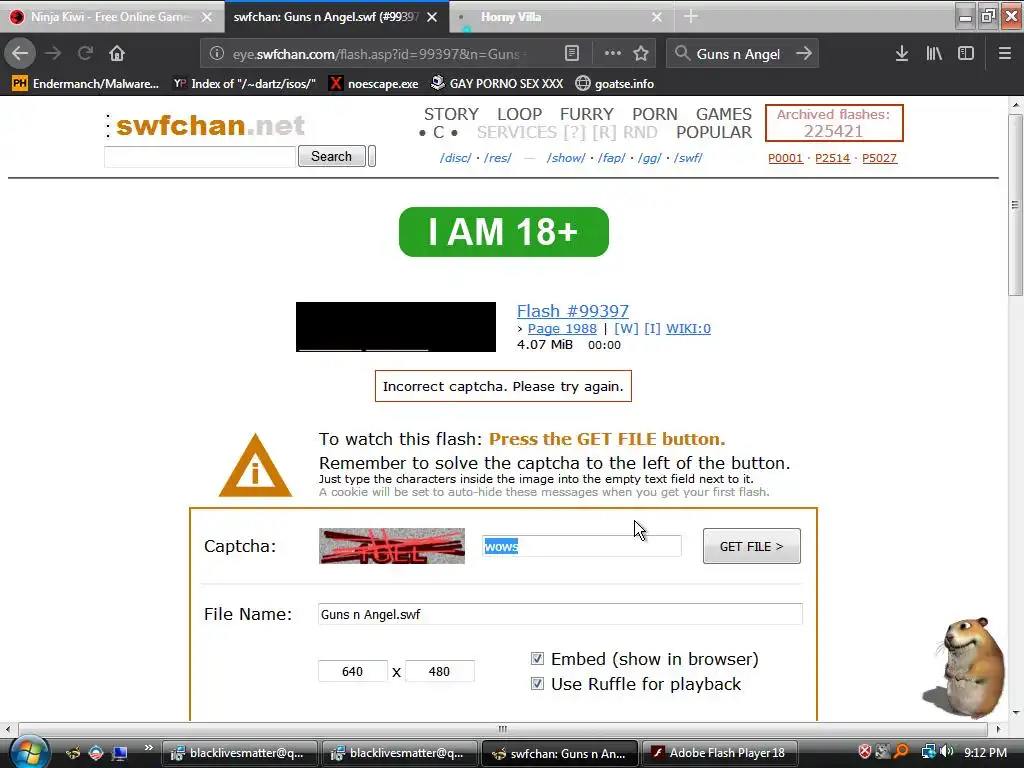Toggle the sidebar icon in toolbar
Image resolution: width=1024 pixels, height=768 pixels.
coord(966,54)
